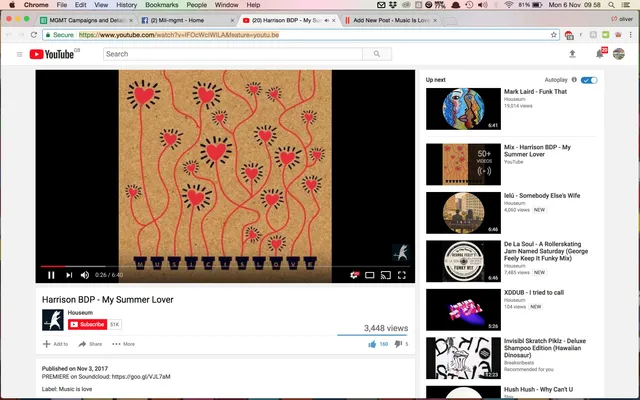
Task: Open the Chrome menu in menu bar
Action: (36, 5)
